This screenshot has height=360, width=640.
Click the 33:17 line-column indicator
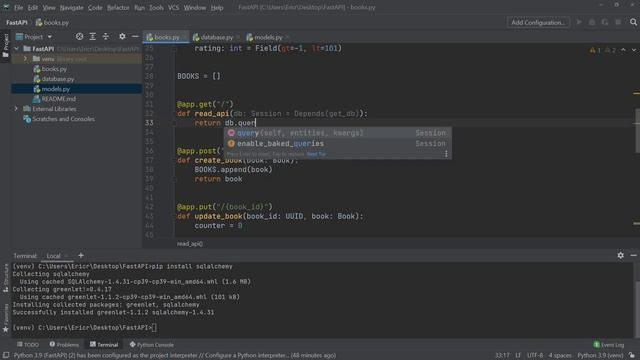(502, 356)
